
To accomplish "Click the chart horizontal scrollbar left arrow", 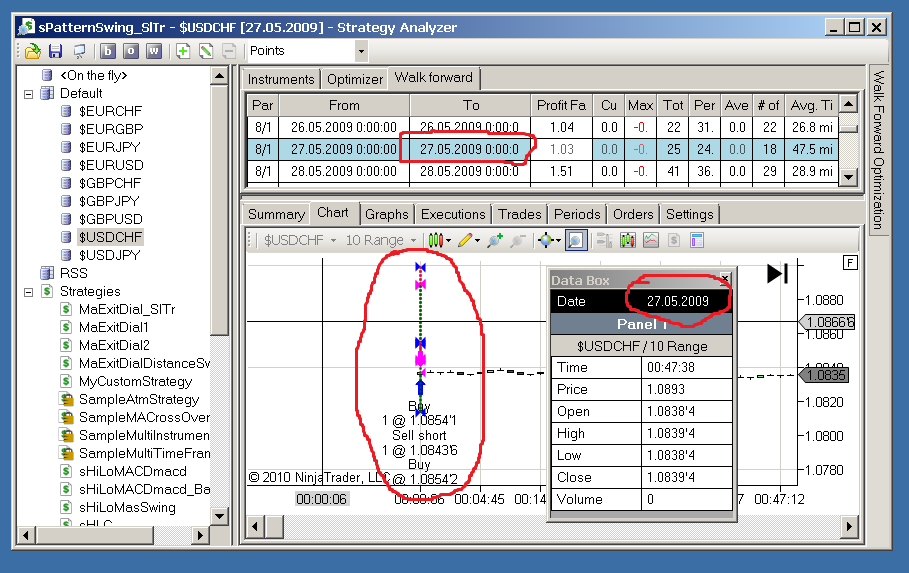I will click(x=255, y=527).
